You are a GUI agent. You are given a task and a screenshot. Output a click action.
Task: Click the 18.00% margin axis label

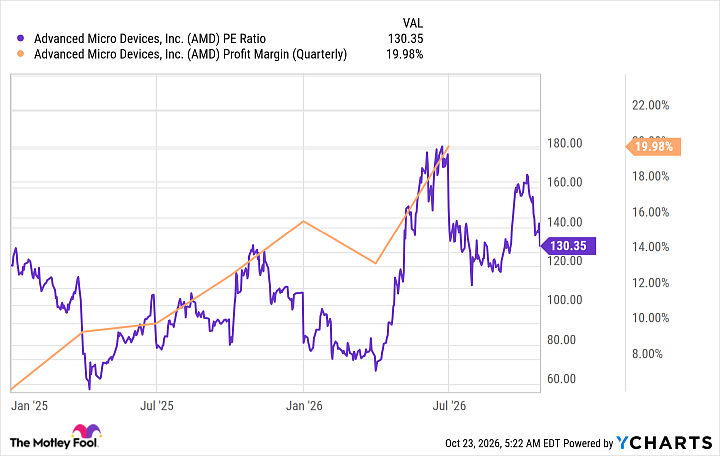[x=650, y=176]
